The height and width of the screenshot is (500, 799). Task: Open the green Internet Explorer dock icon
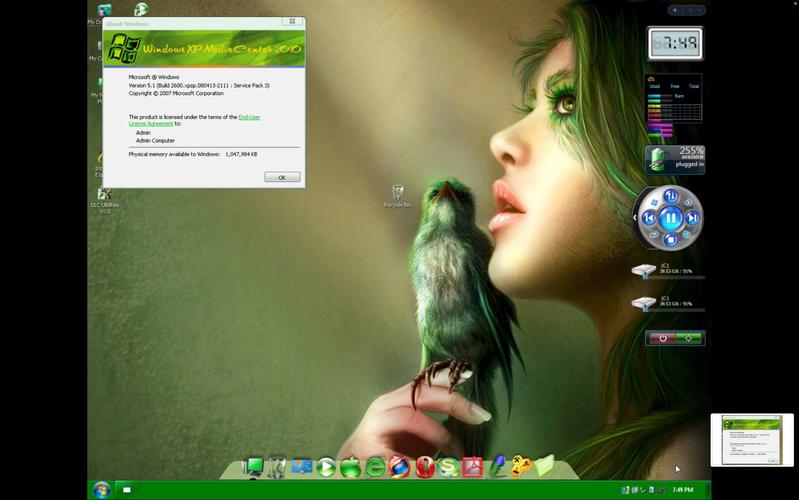coord(375,467)
